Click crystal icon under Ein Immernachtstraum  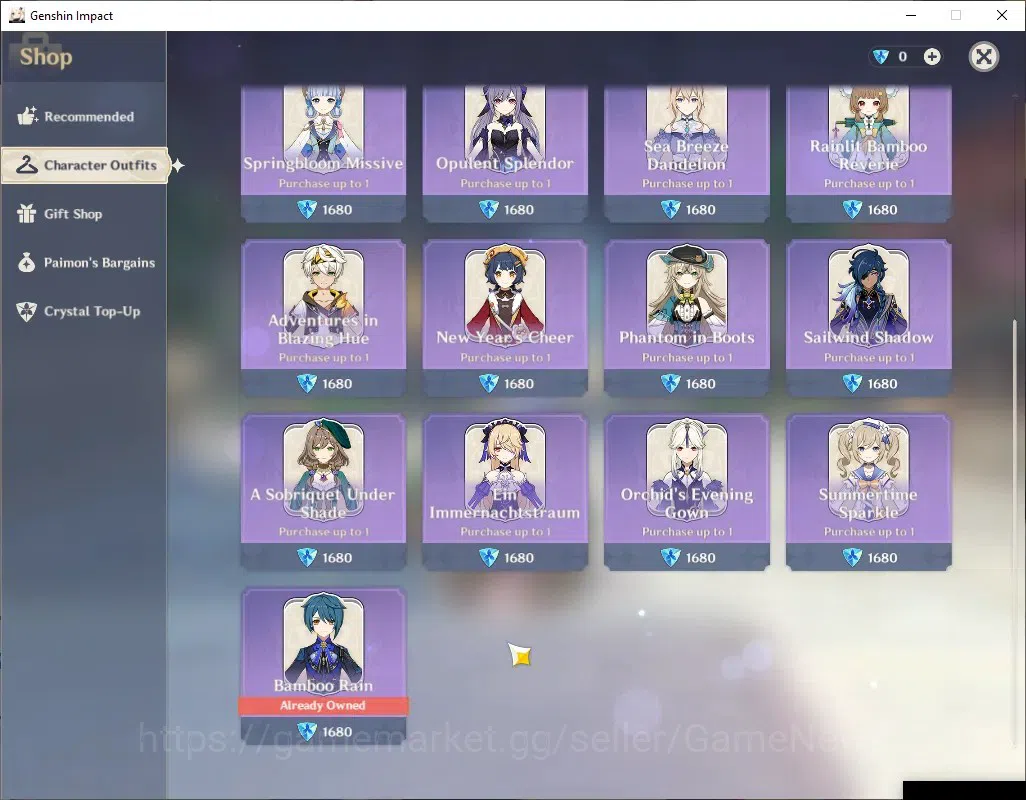[489, 557]
